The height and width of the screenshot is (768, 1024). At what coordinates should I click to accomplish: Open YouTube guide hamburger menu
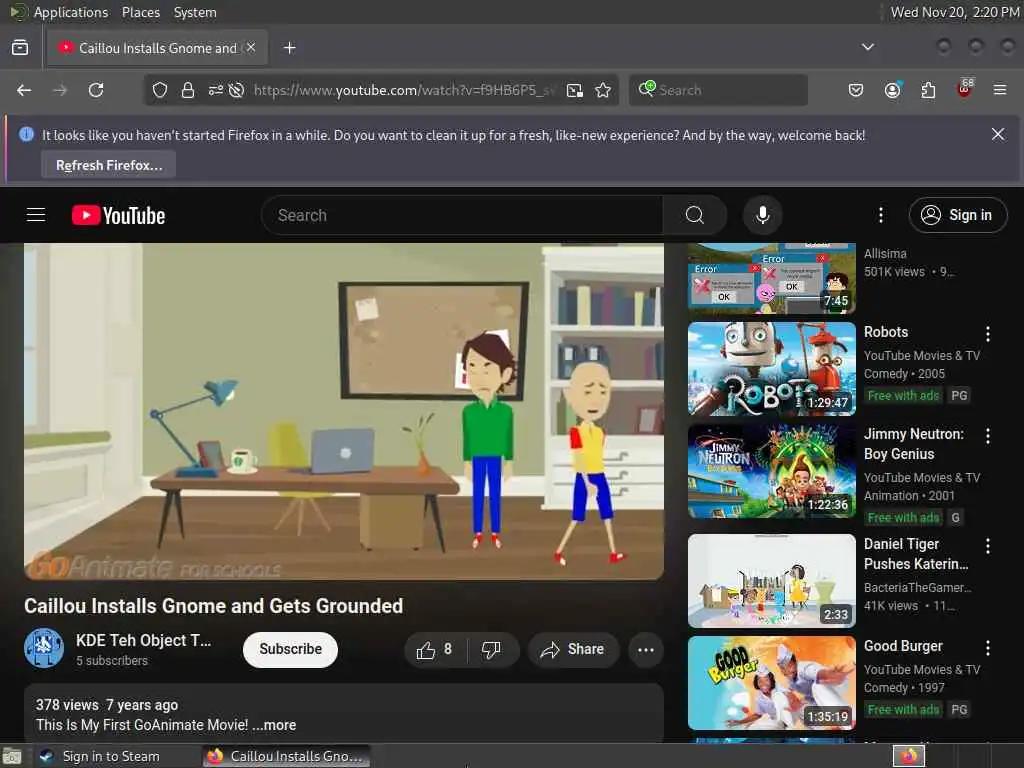click(36, 215)
